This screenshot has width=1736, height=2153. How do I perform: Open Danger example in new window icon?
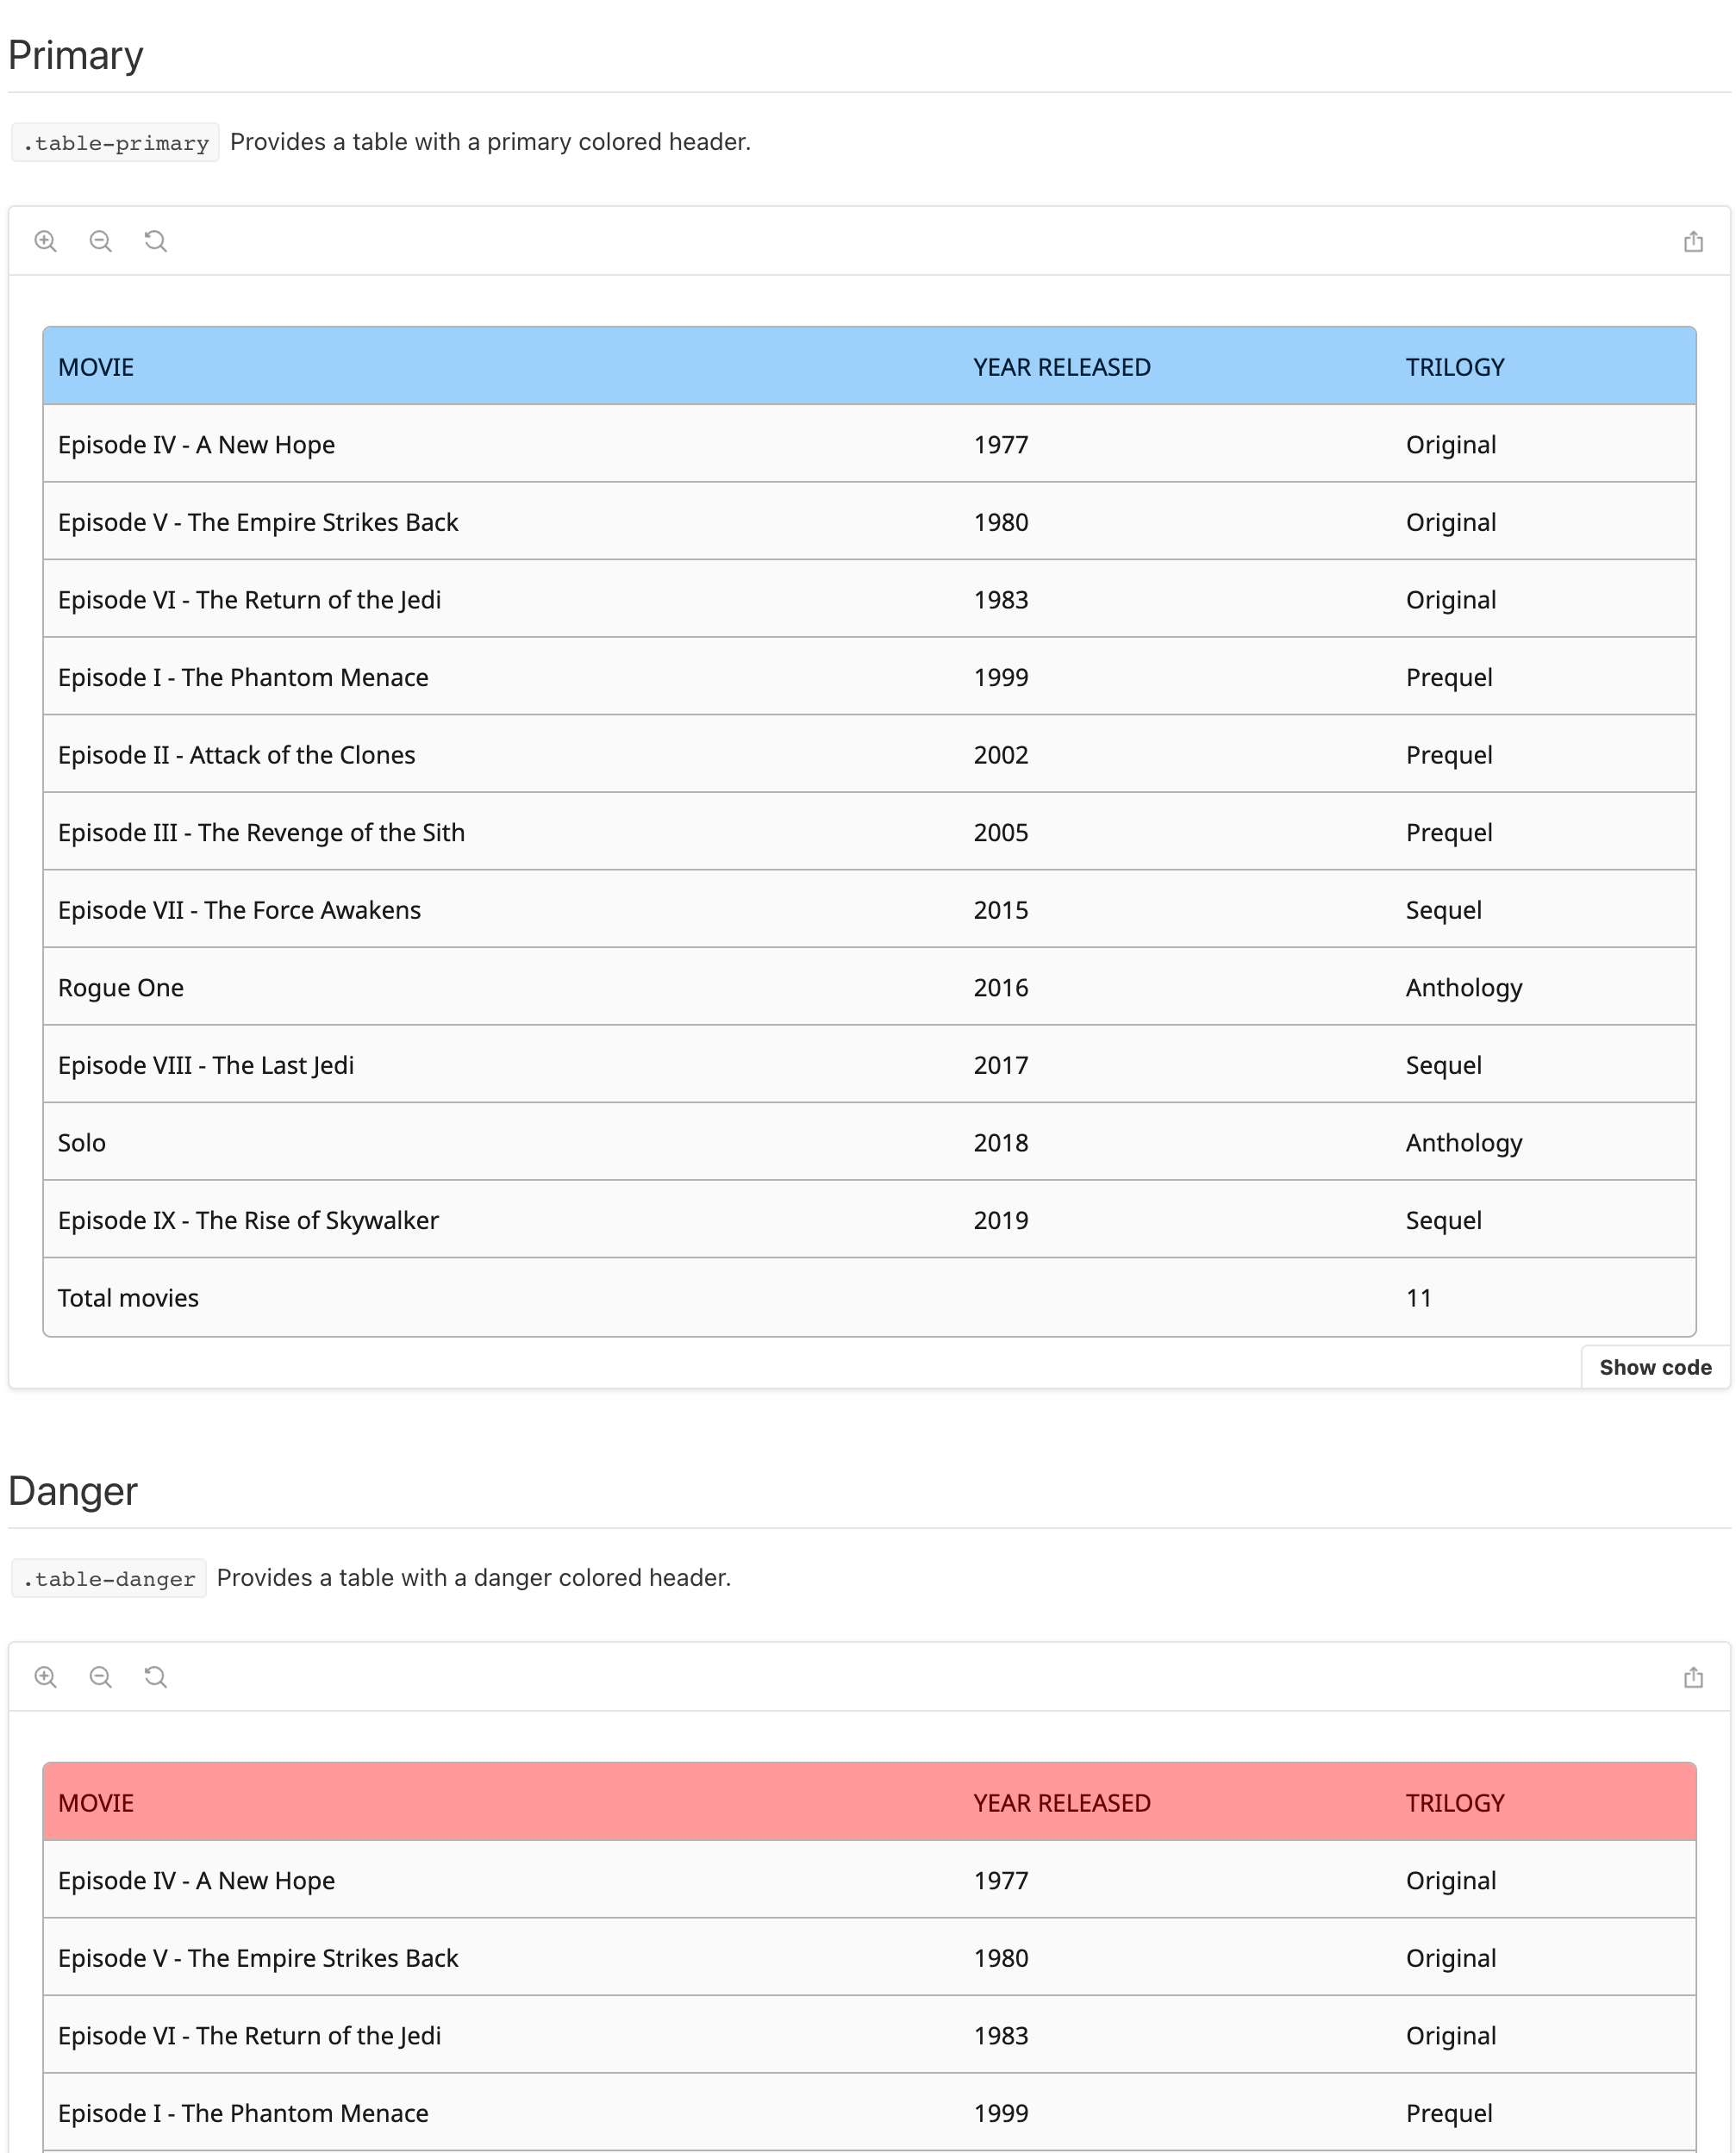(1692, 1677)
